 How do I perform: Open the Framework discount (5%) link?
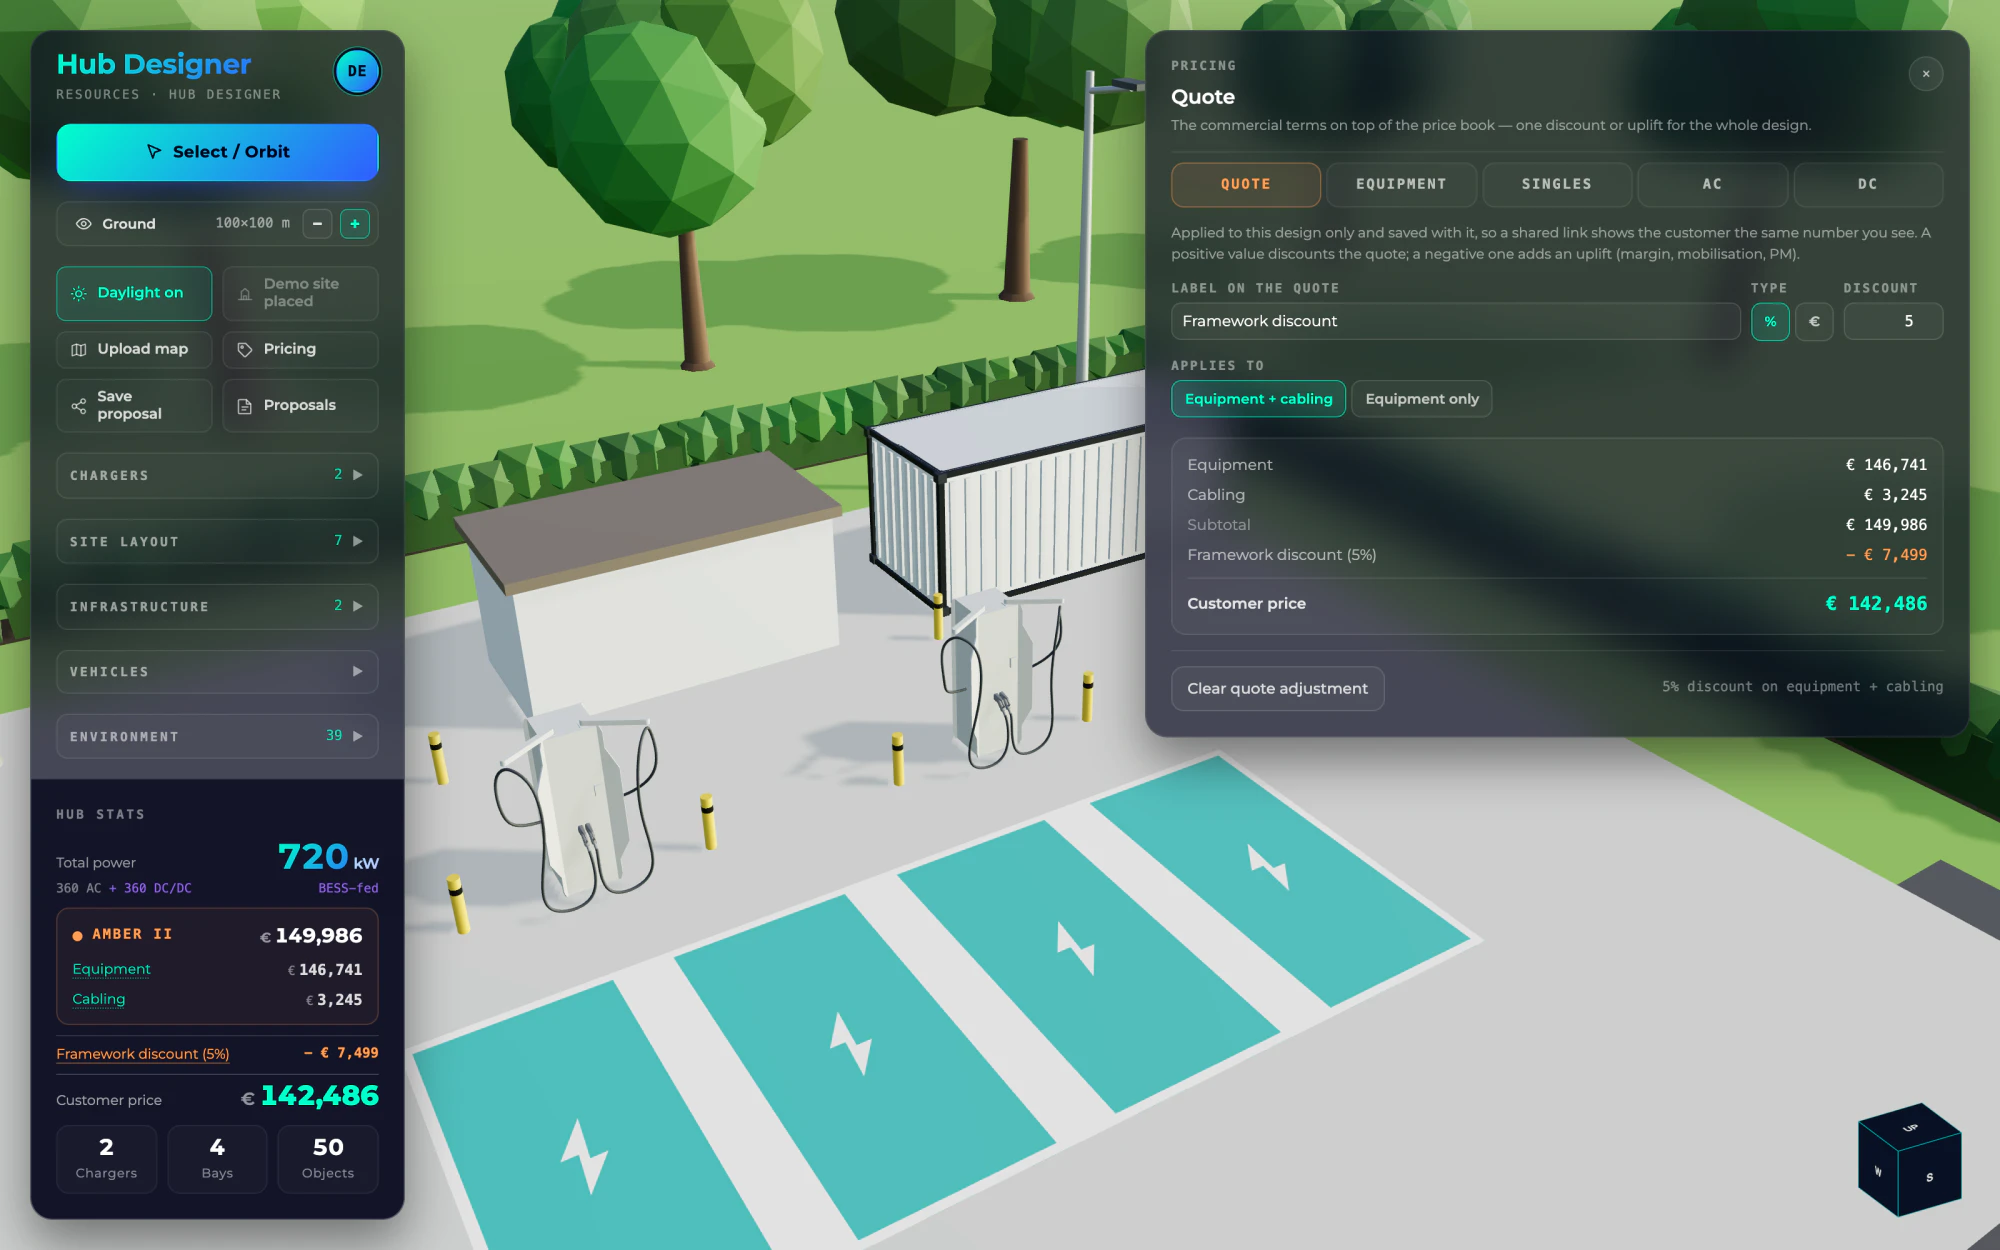click(142, 1054)
